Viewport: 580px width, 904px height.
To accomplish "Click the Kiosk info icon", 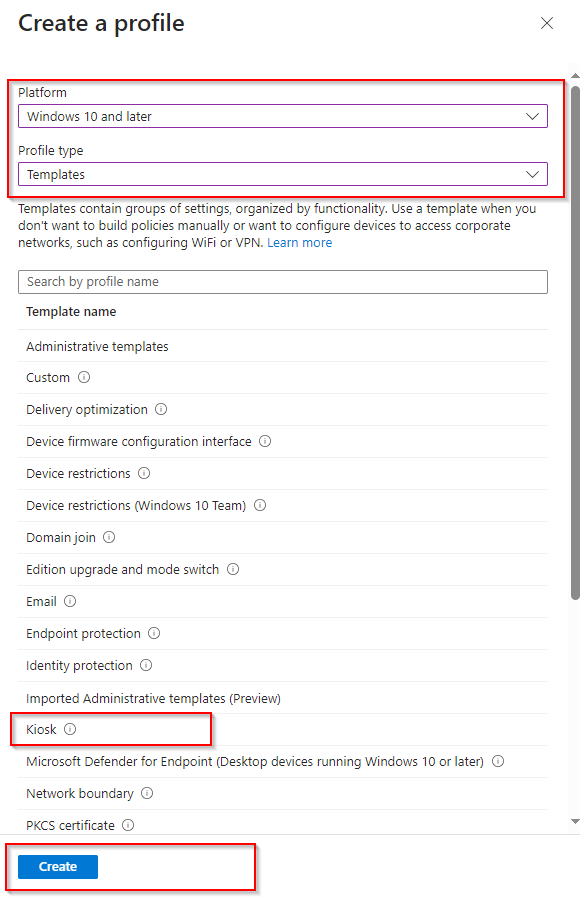I will [x=70, y=729].
